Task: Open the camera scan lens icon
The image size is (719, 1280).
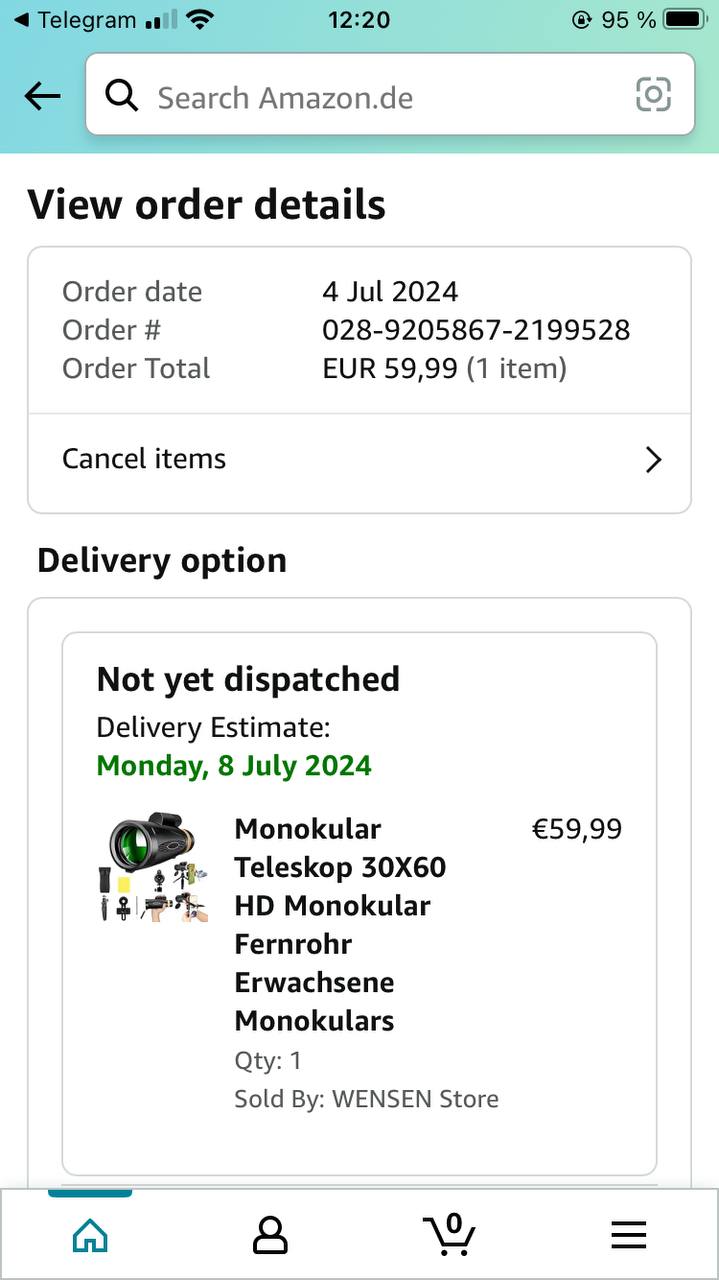Action: pyautogui.click(x=653, y=95)
